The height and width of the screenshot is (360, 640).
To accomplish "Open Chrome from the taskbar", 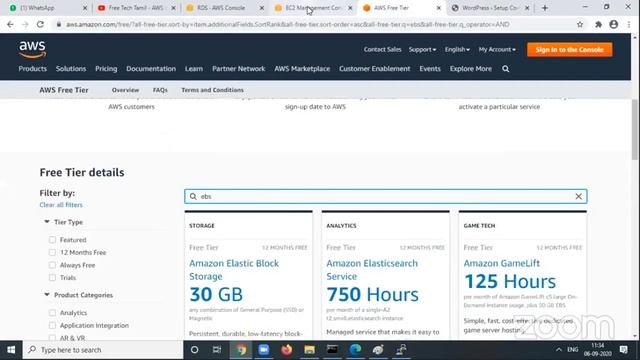I will tap(241, 350).
